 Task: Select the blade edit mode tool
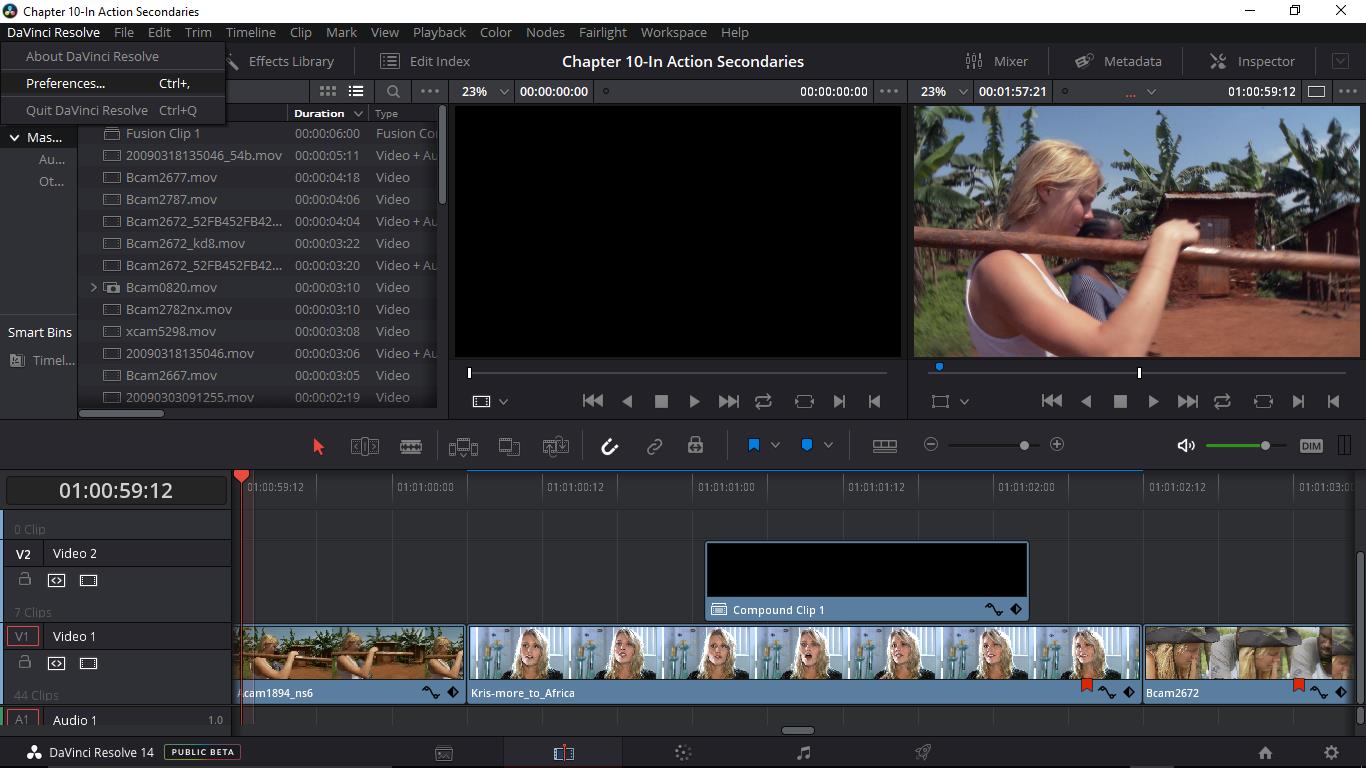pos(411,446)
